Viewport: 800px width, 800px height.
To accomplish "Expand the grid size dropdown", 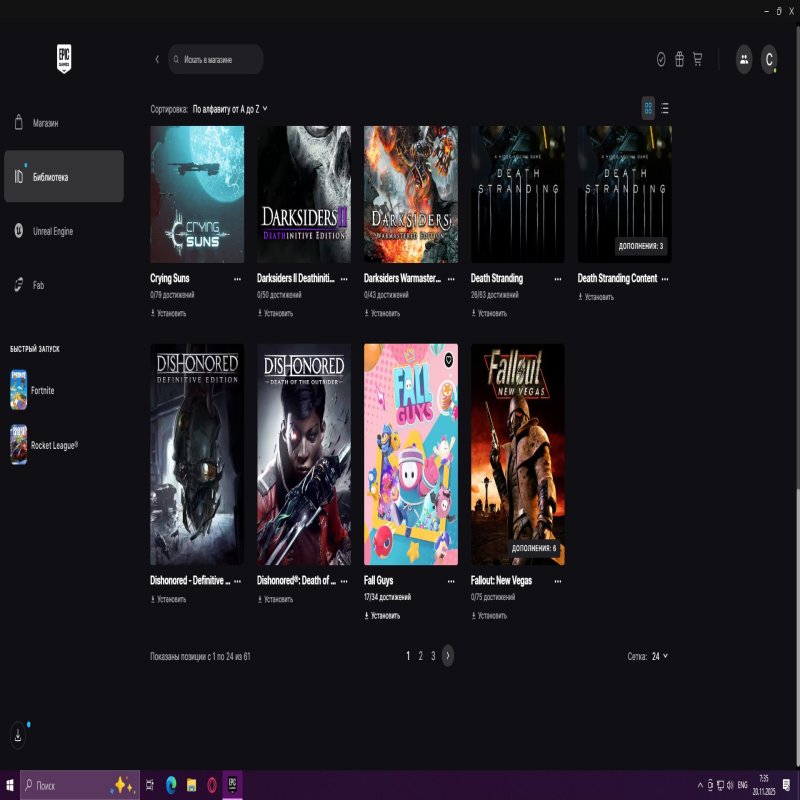I will [x=660, y=656].
